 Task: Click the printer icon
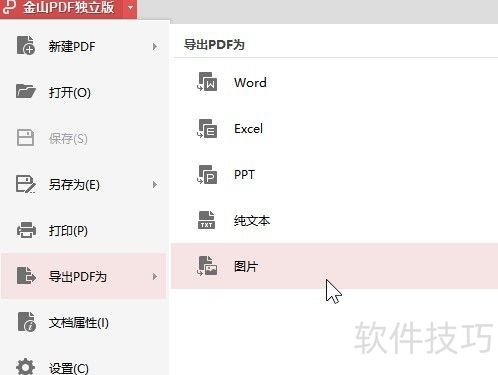click(26, 230)
